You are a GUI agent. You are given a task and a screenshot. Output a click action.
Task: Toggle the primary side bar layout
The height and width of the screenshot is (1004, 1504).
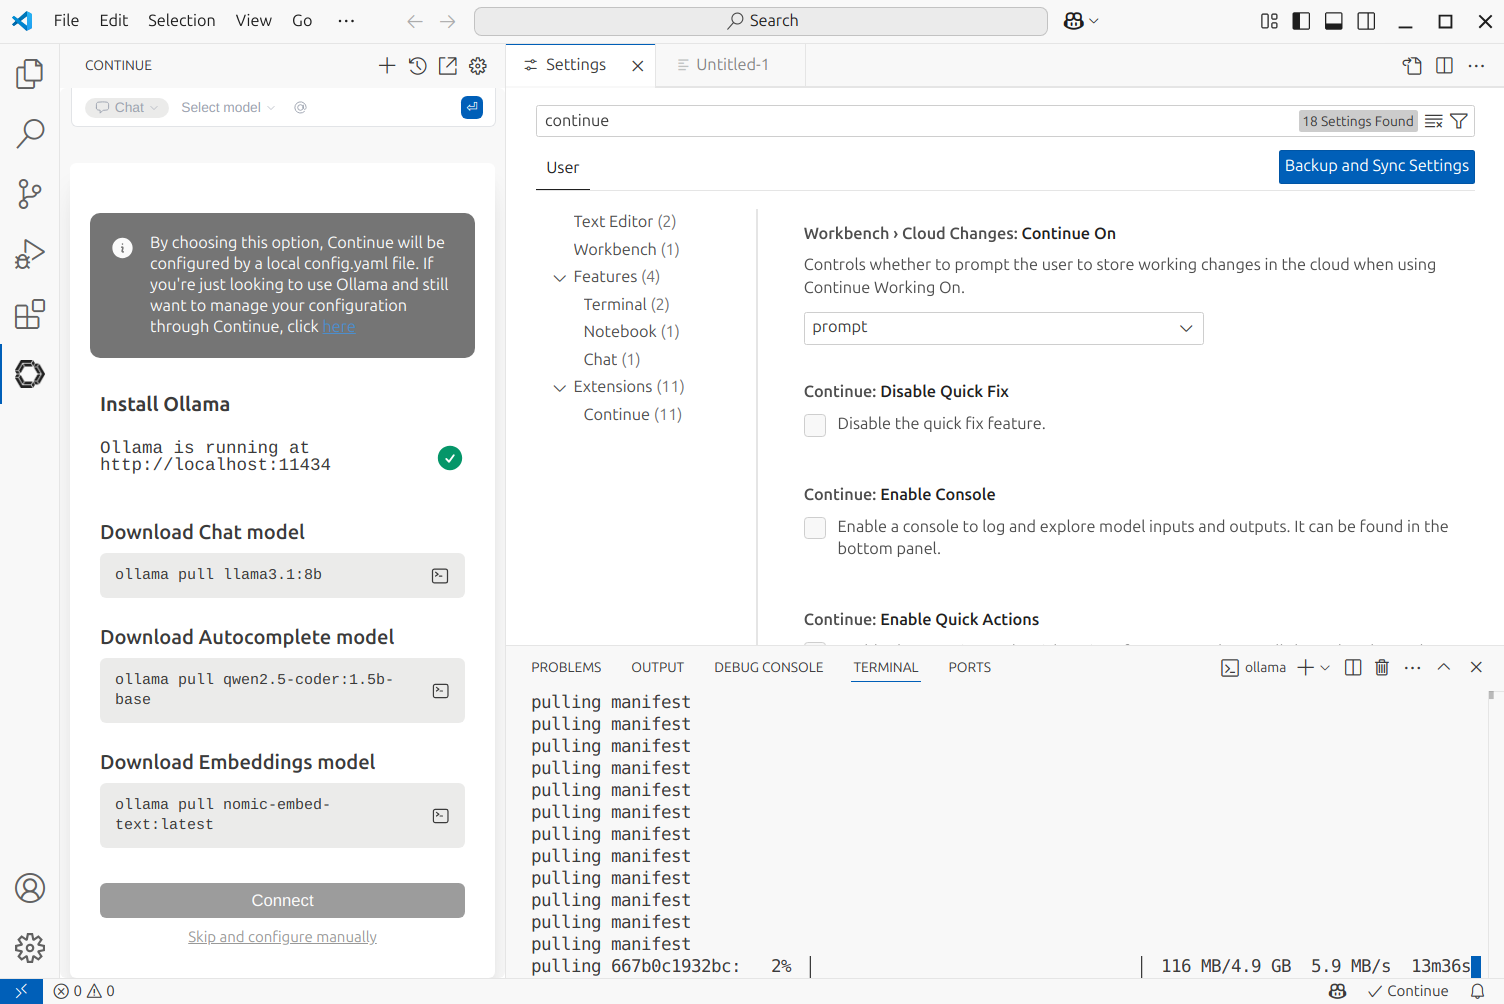(x=1301, y=21)
